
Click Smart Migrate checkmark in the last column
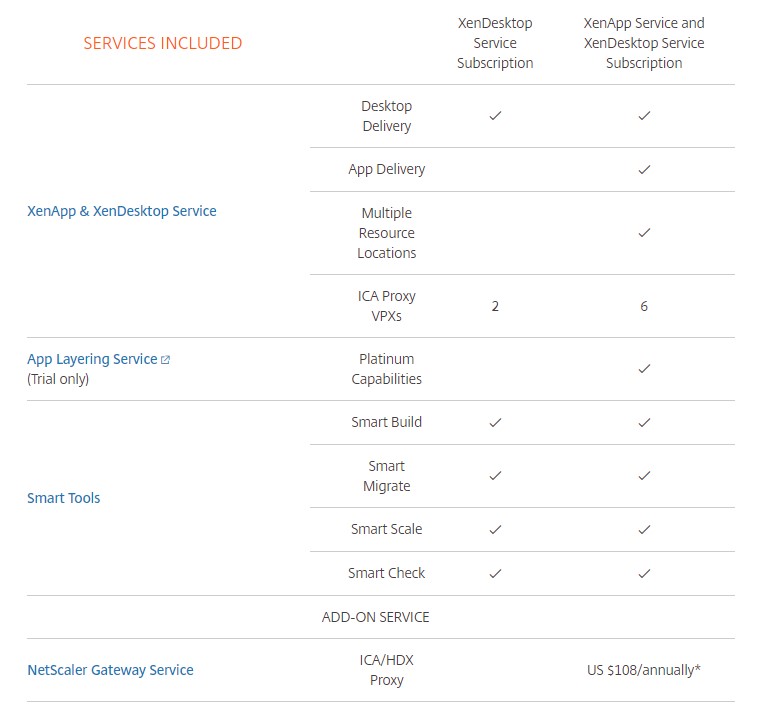coord(644,476)
